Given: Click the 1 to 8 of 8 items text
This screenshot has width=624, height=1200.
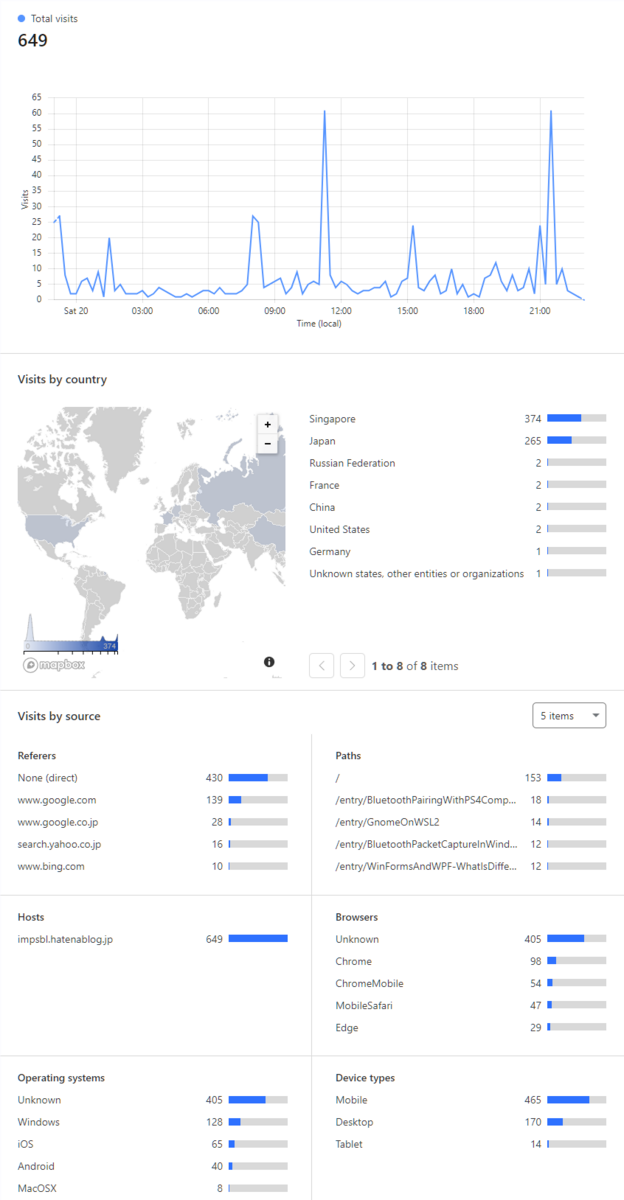Looking at the screenshot, I should pyautogui.click(x=415, y=666).
